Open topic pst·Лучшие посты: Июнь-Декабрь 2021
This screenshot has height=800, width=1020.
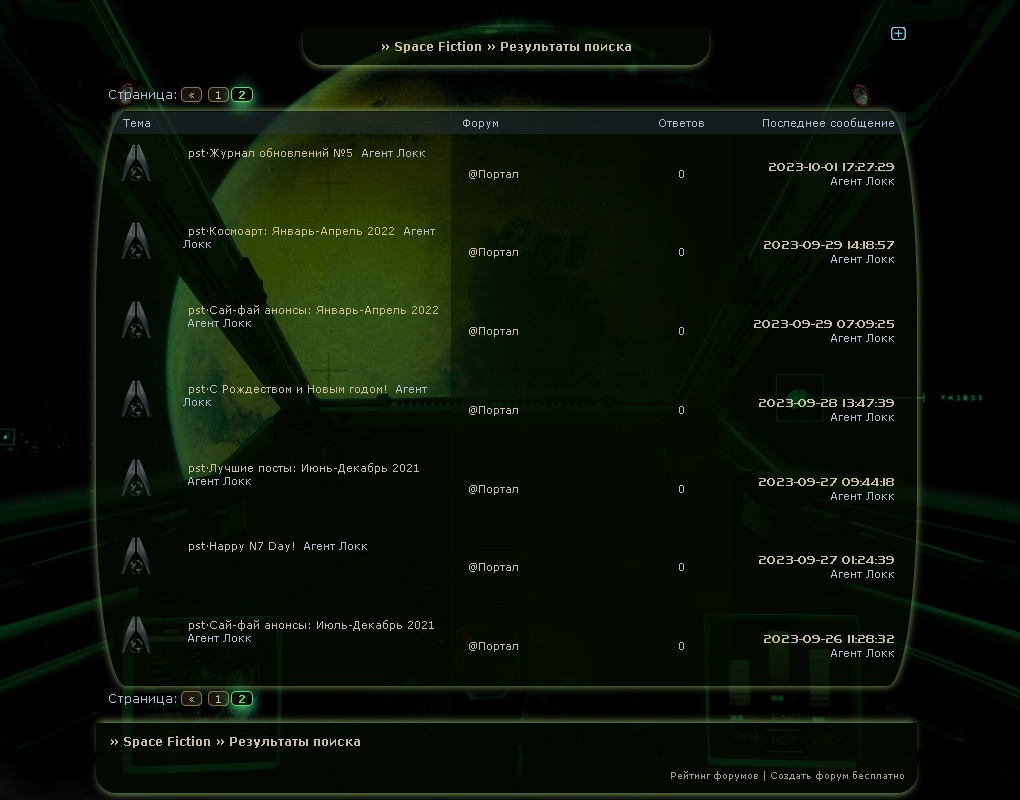[x=303, y=468]
